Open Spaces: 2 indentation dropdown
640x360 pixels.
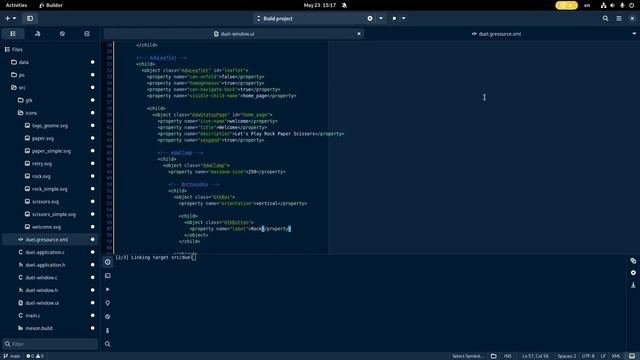tap(567, 356)
